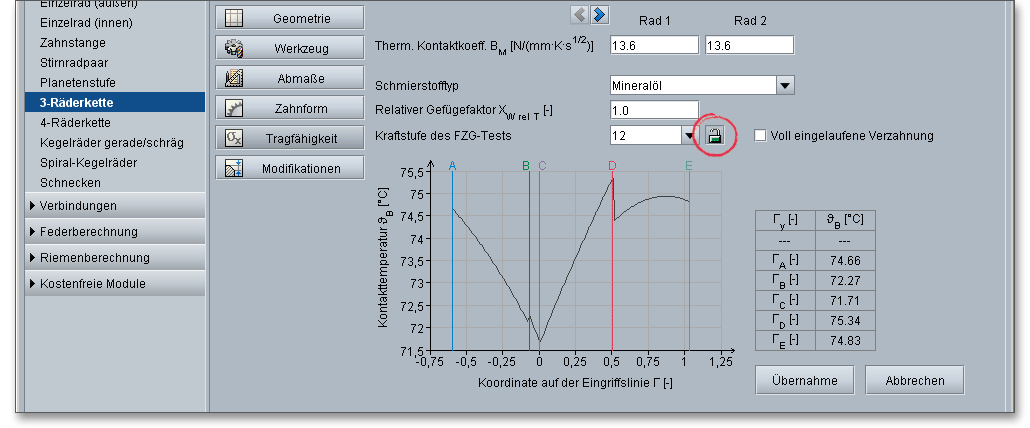The height and width of the screenshot is (428, 1030).
Task: Expand the Verbindungen category
Action: click(x=33, y=206)
